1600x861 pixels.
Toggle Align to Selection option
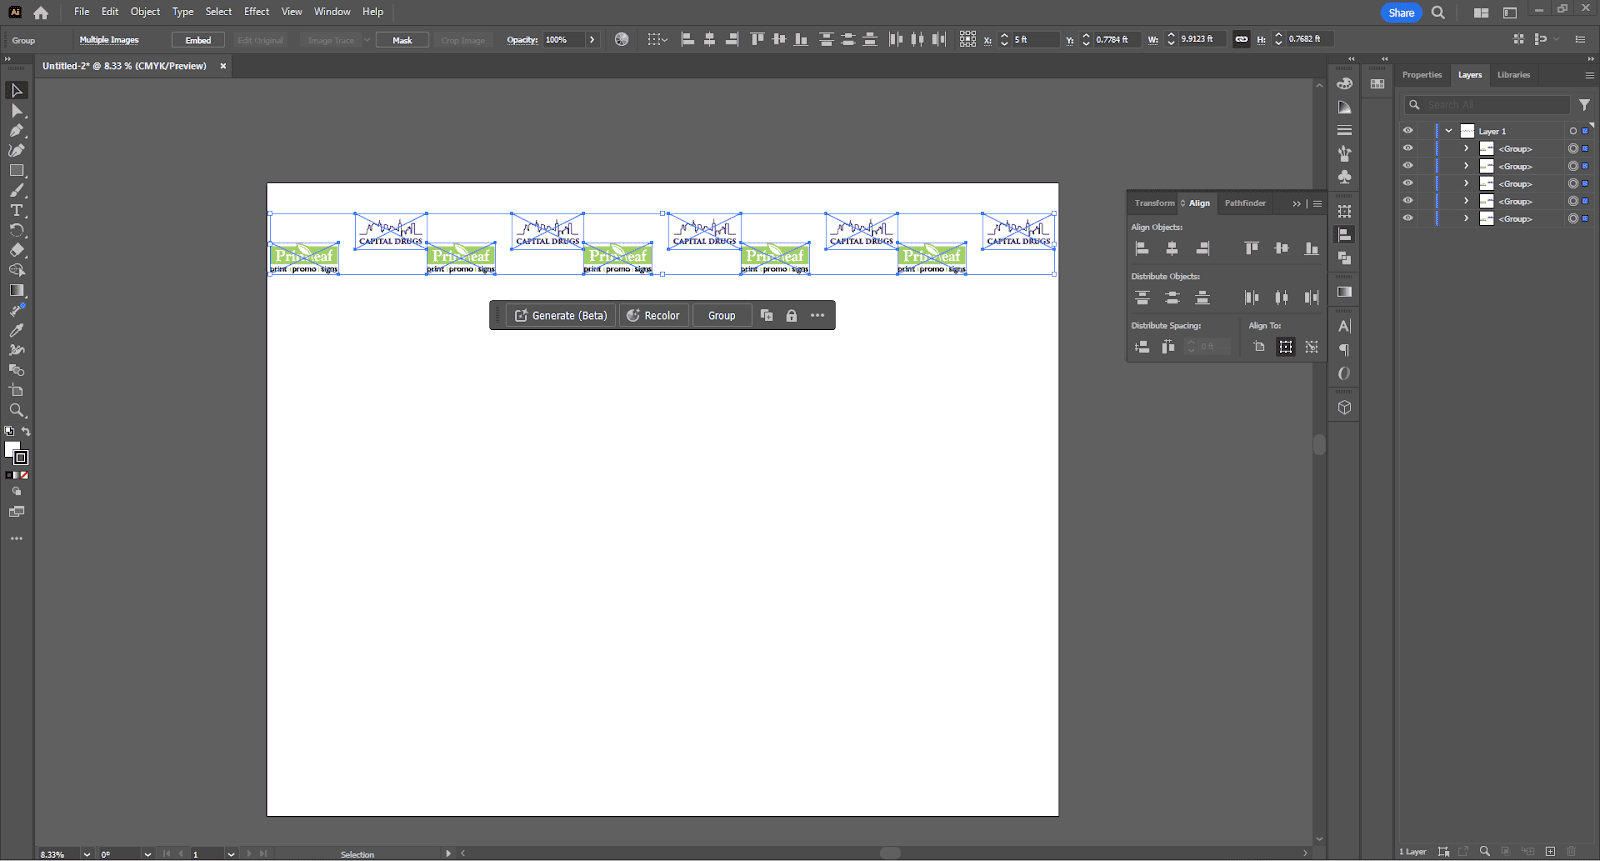point(1286,347)
